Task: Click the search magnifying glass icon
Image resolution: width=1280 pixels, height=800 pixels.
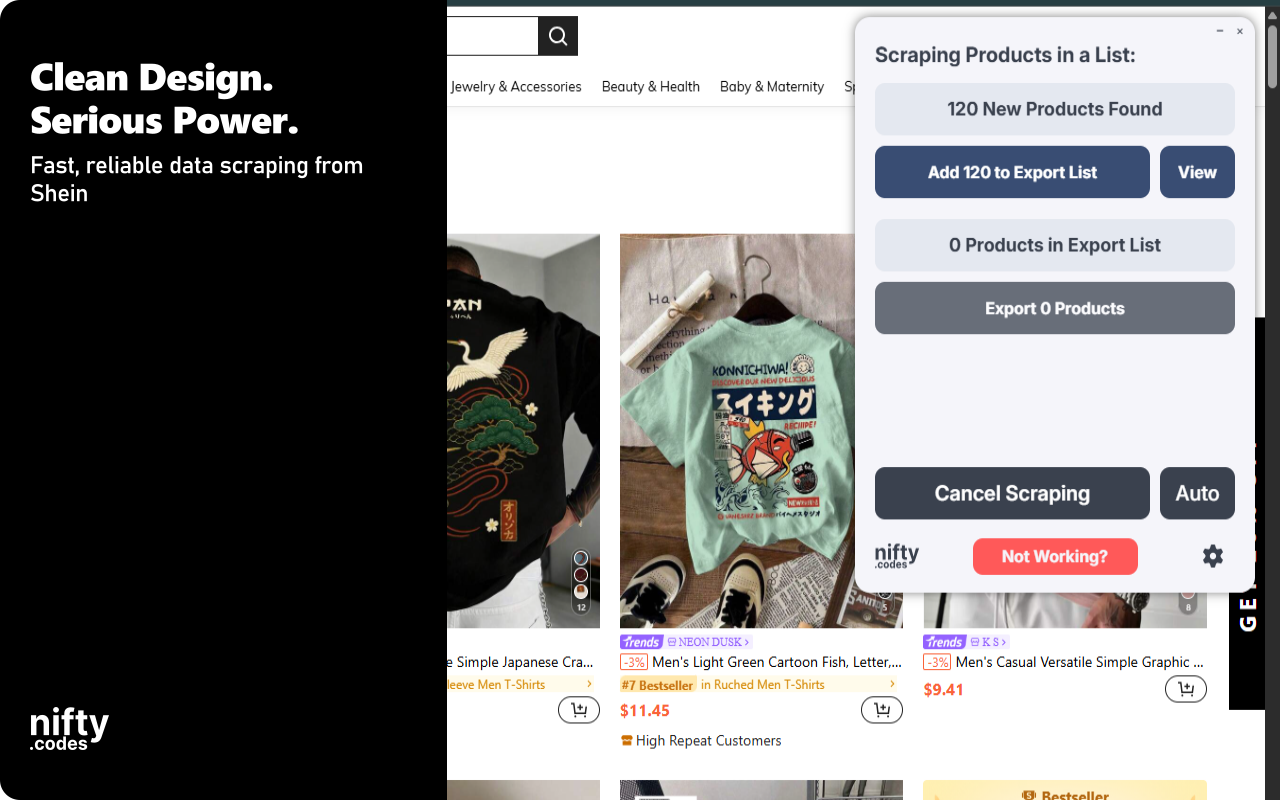Action: tap(557, 35)
